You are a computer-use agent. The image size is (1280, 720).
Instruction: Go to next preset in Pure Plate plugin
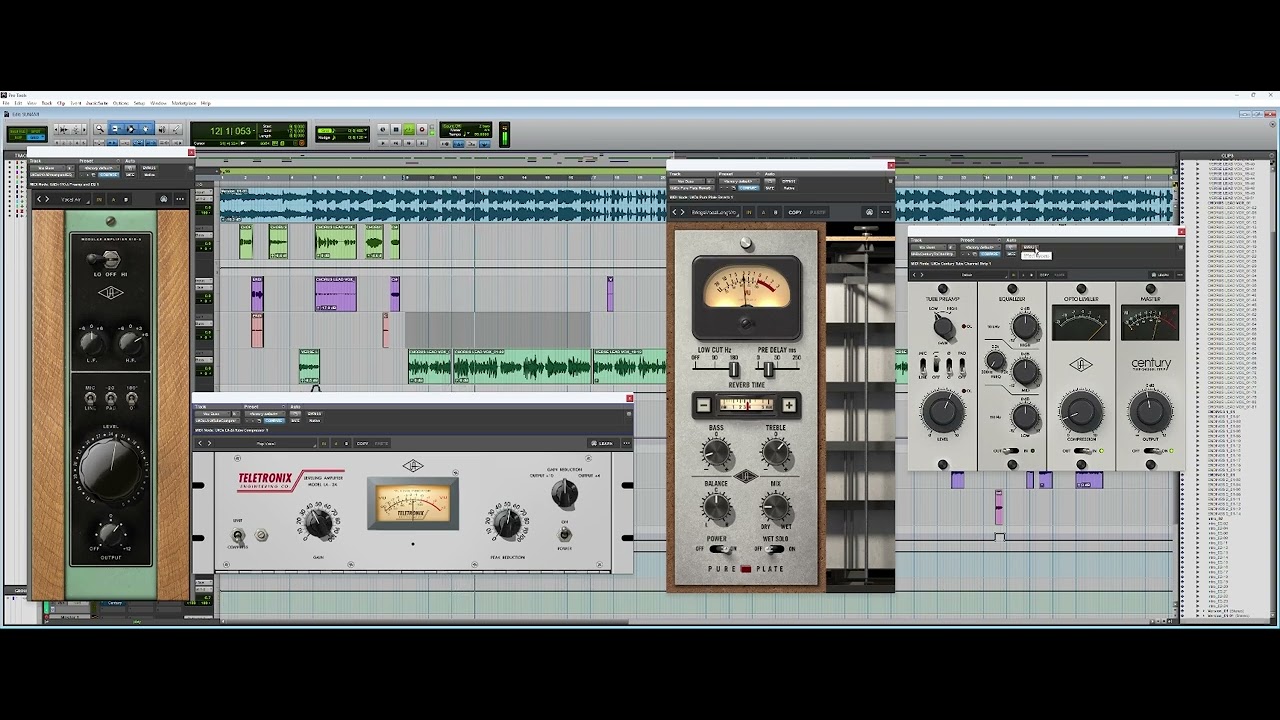point(682,212)
